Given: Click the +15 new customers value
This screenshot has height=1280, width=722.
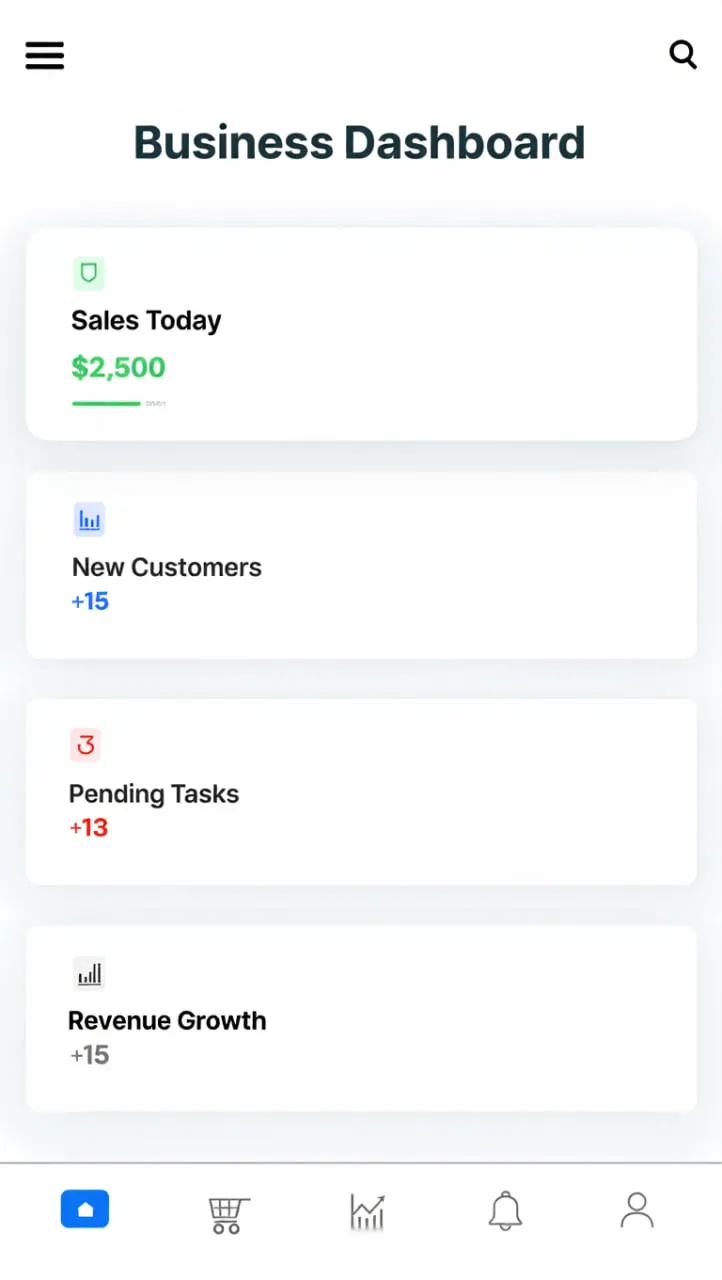Looking at the screenshot, I should [90, 602].
